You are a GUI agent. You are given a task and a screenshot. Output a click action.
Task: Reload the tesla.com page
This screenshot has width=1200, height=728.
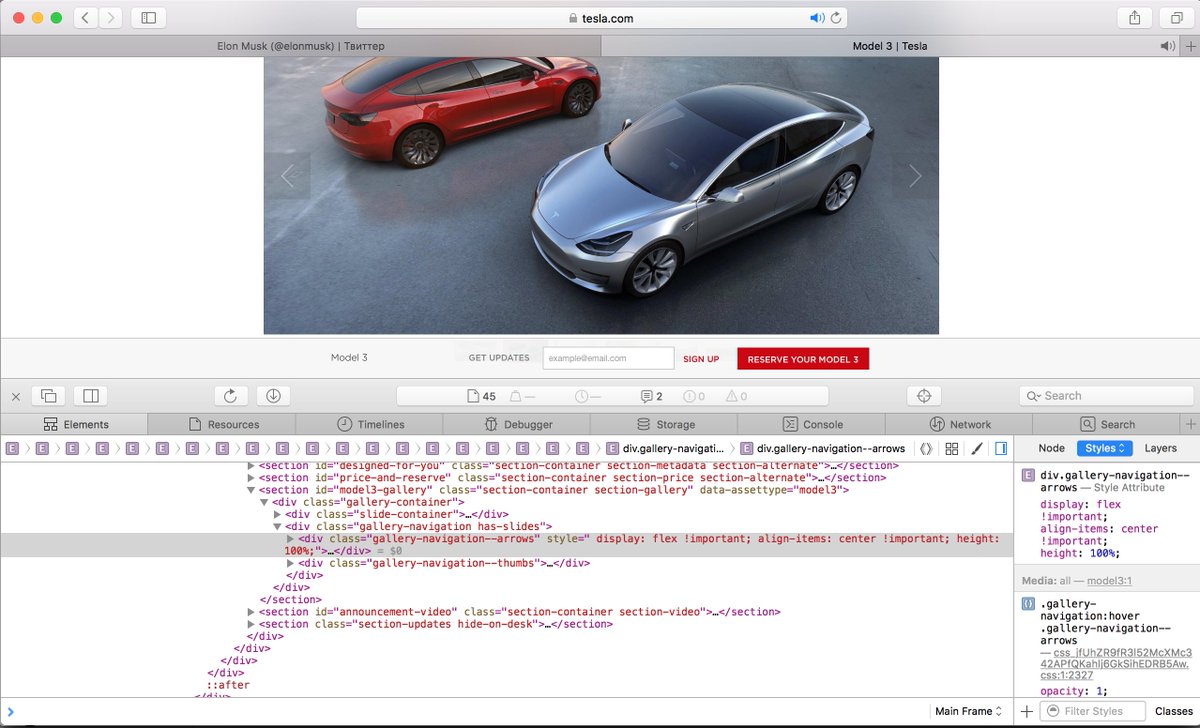click(835, 18)
